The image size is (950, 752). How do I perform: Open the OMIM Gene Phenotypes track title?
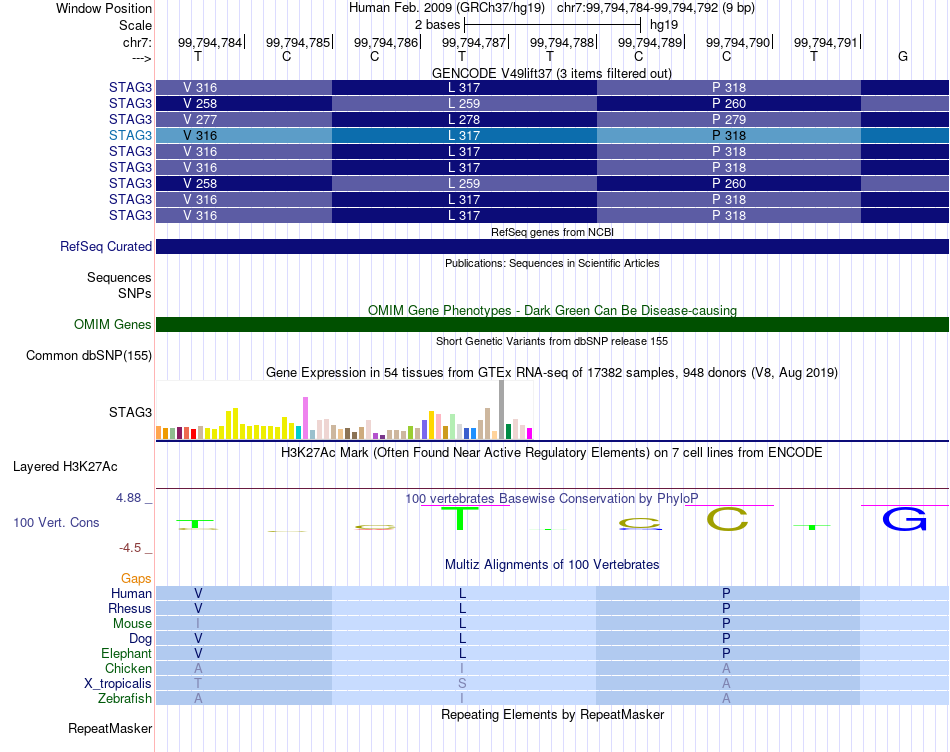pos(552,310)
